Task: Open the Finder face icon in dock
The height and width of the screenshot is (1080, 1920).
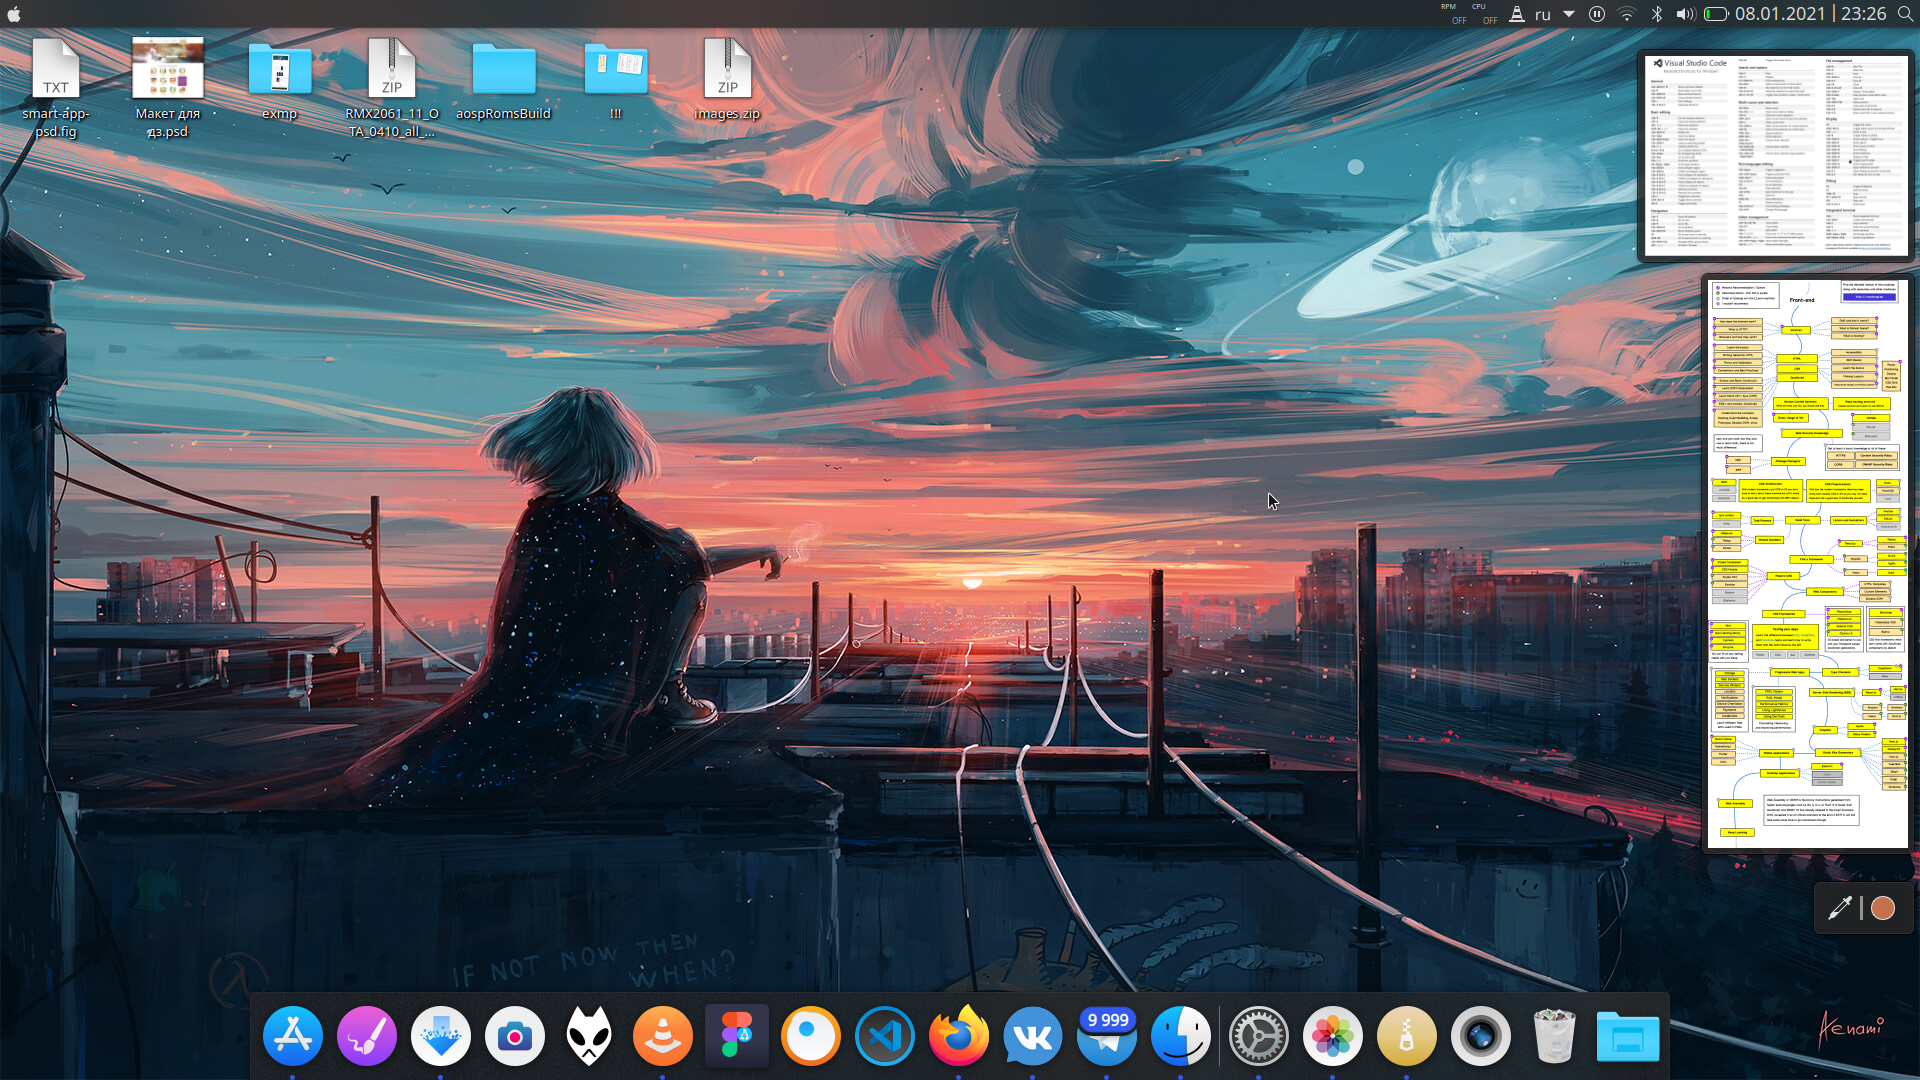Action: (1180, 1035)
